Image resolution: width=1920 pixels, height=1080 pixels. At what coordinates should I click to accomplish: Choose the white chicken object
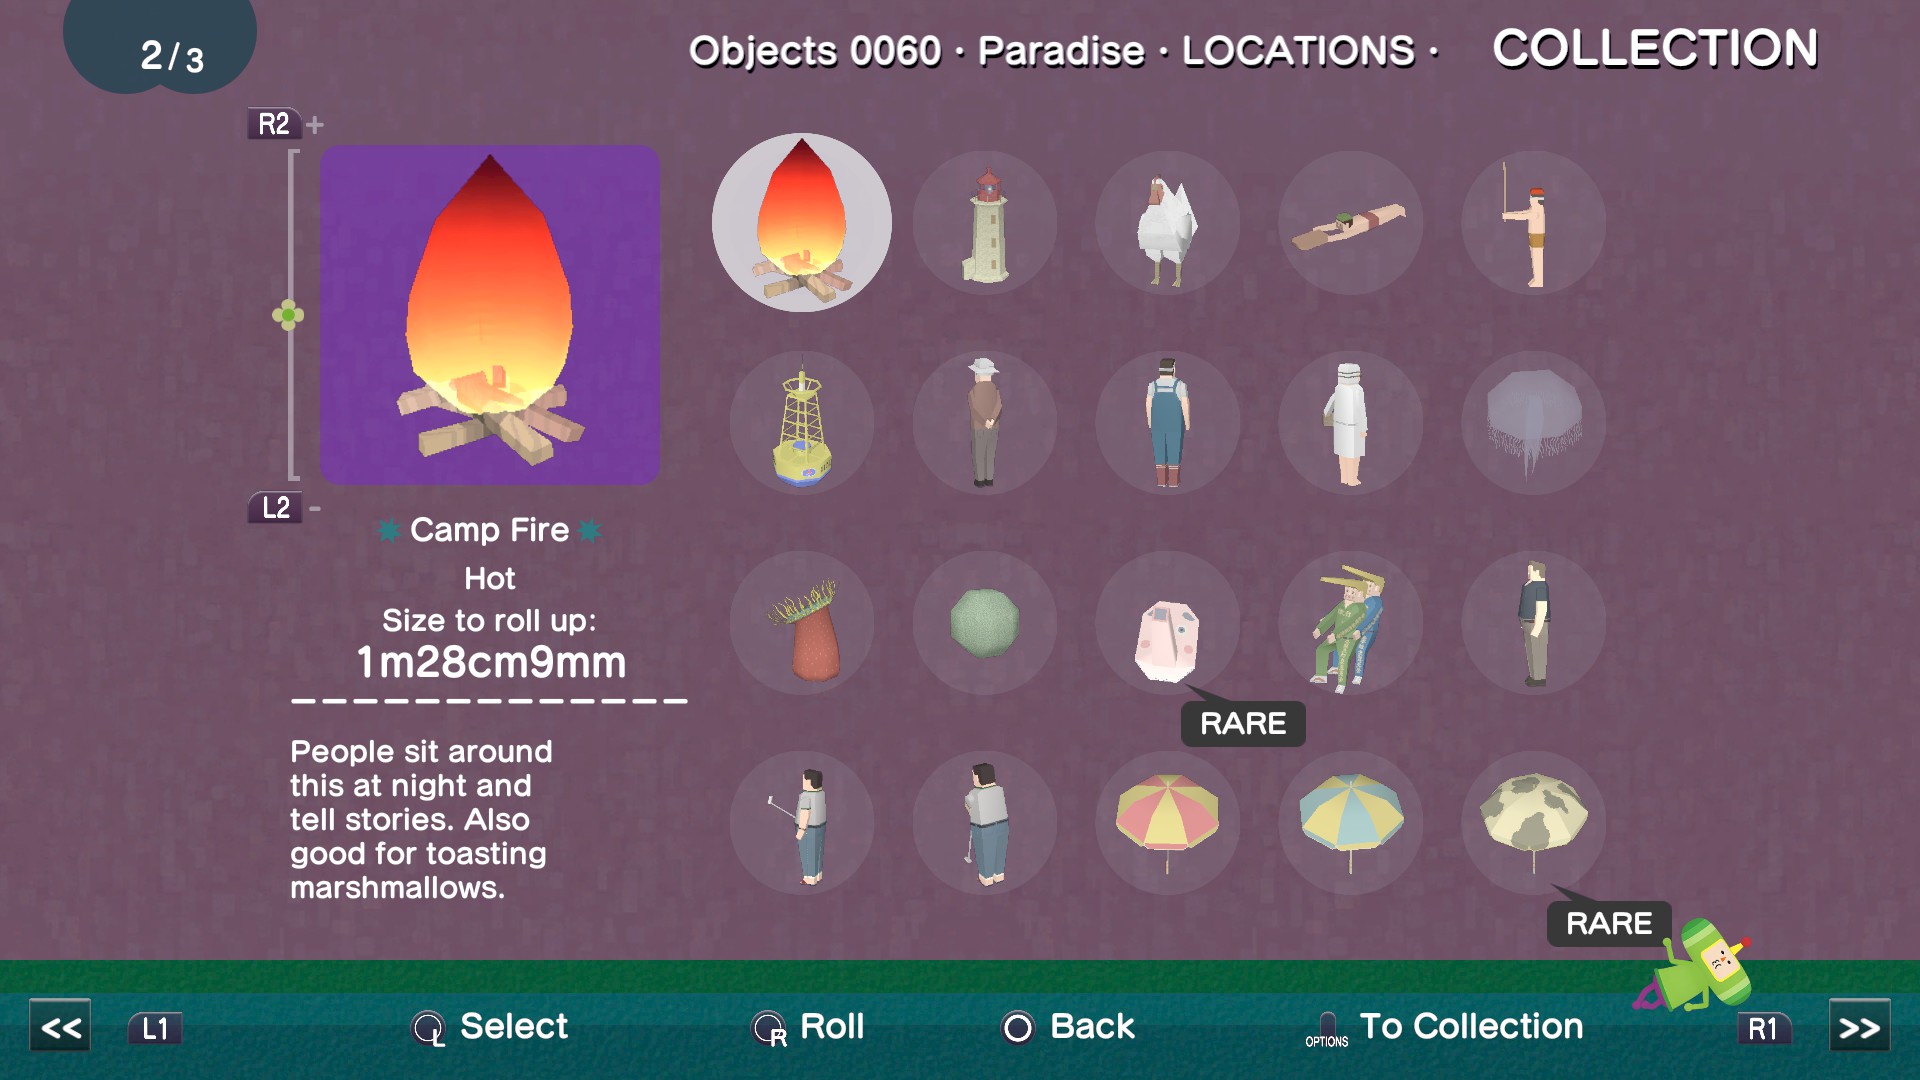(1167, 223)
